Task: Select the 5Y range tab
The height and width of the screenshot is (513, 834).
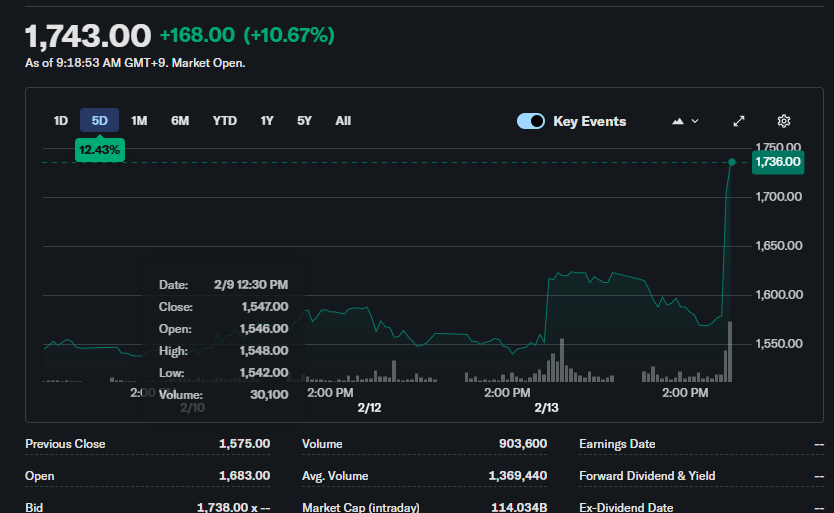Action: pos(304,121)
